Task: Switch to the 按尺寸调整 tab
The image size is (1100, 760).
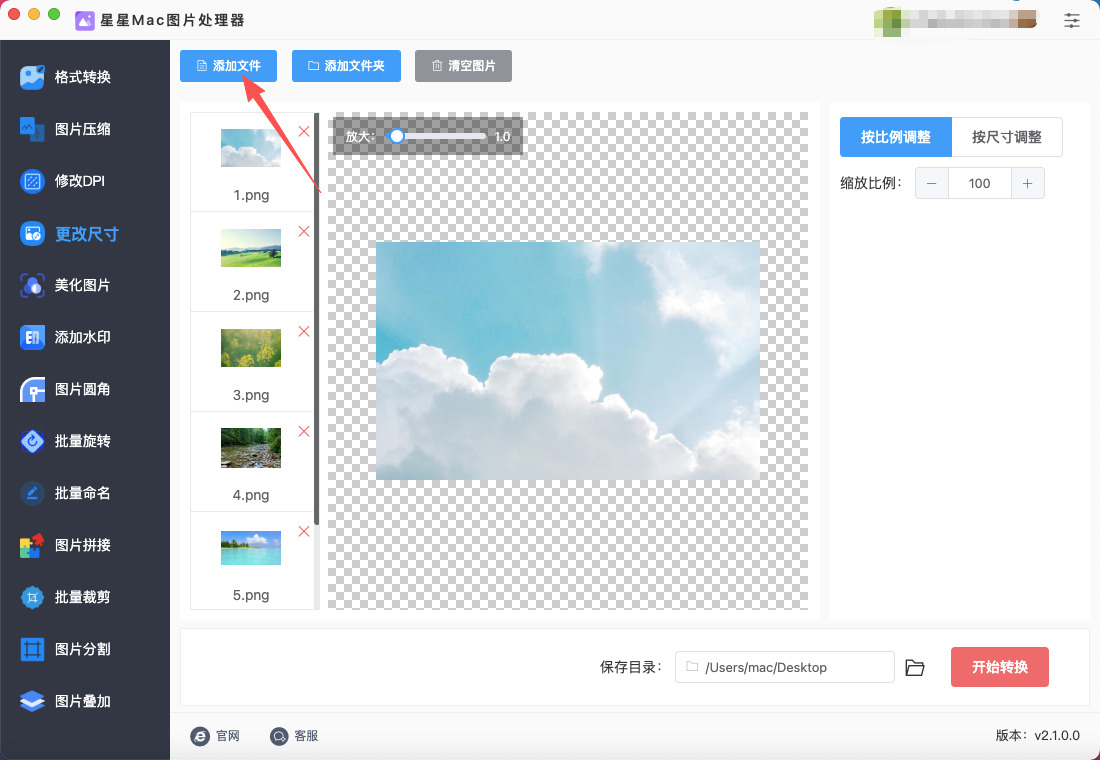Action: pyautogui.click(x=1007, y=137)
